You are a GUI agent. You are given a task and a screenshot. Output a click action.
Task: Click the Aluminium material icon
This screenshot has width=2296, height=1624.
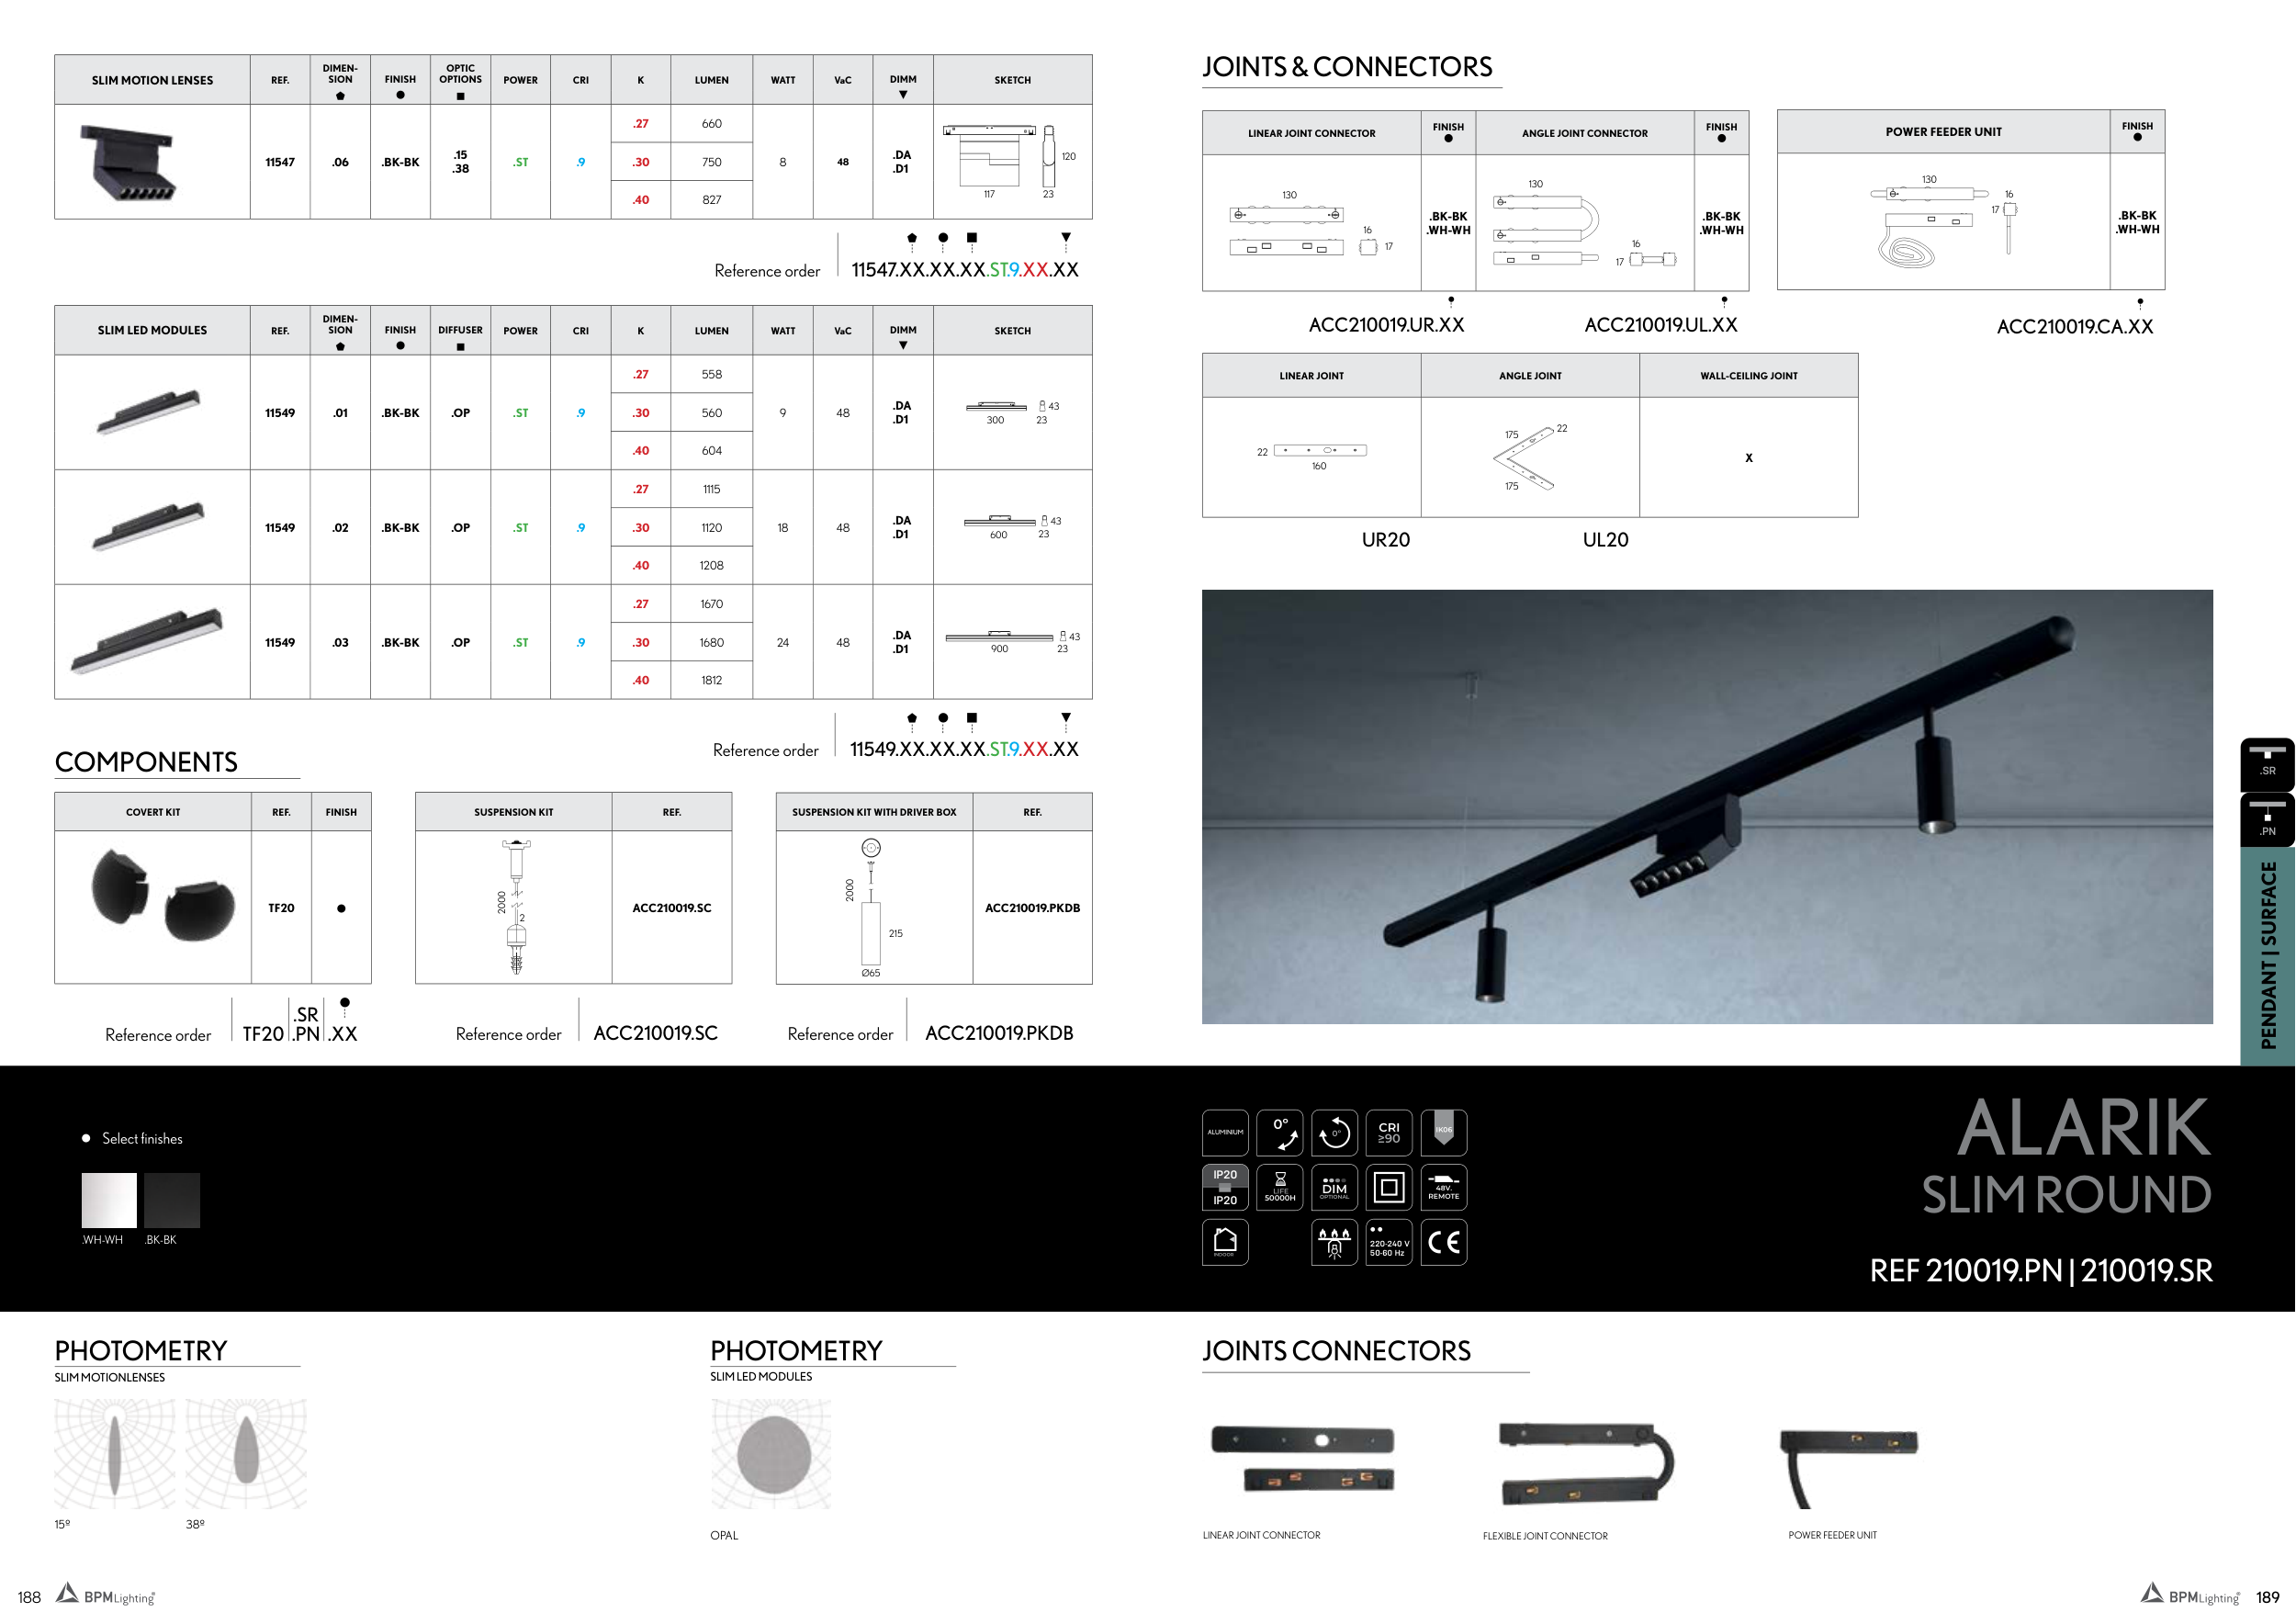[x=1225, y=1132]
